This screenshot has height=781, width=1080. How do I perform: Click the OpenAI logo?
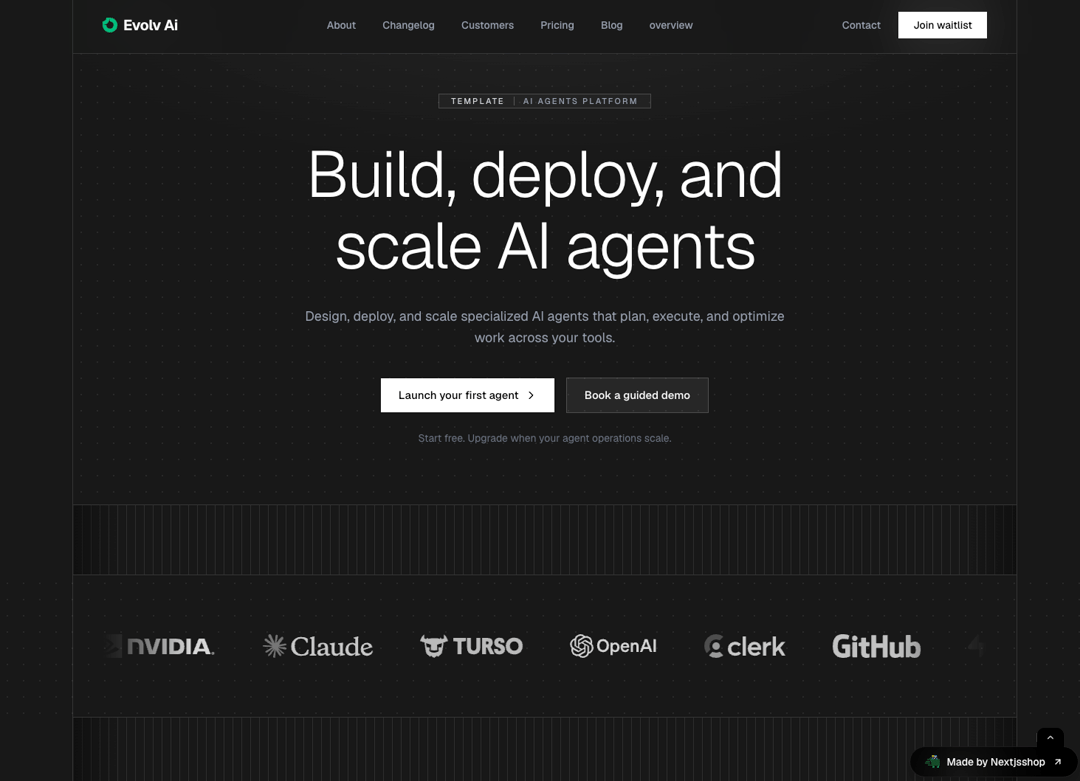tap(613, 646)
